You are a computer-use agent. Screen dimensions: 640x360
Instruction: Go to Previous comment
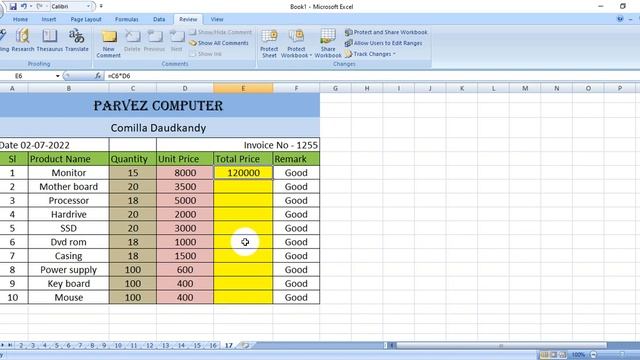pyautogui.click(x=154, y=41)
